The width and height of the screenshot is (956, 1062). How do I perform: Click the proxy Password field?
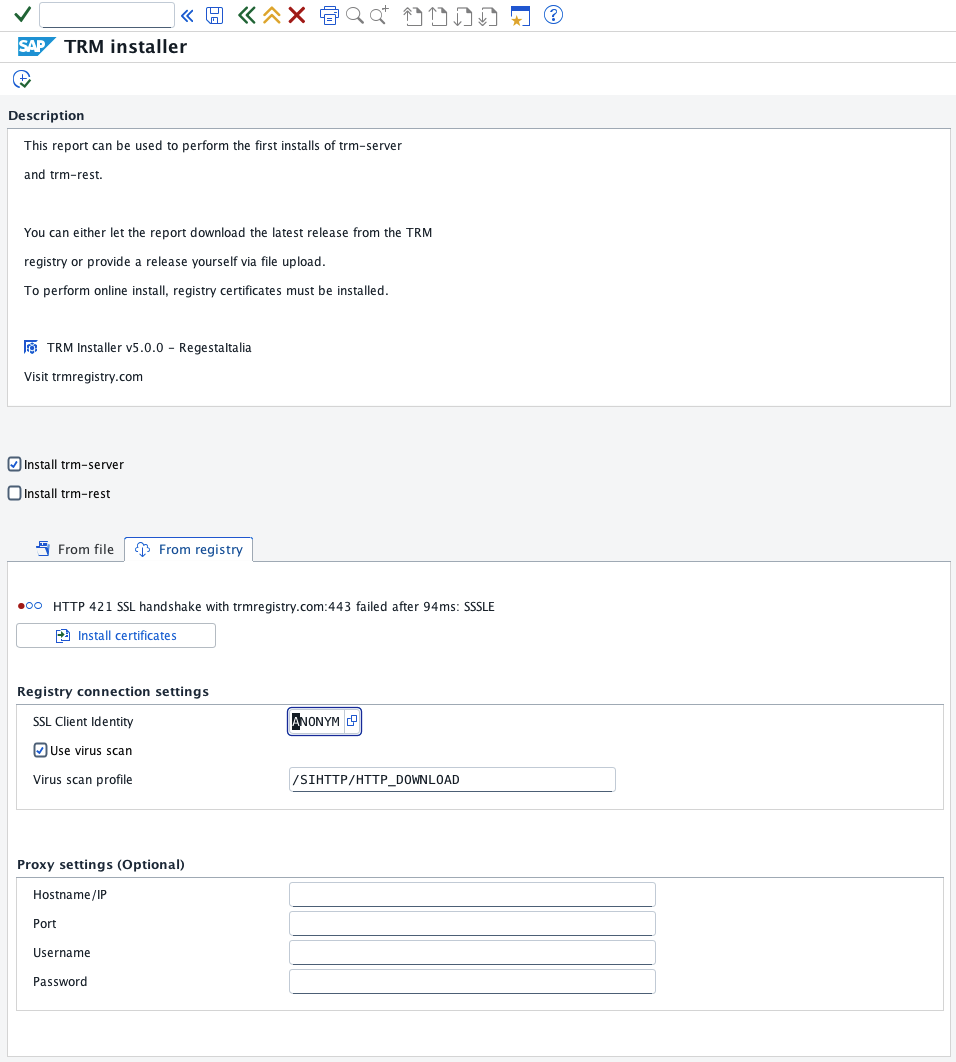(x=472, y=981)
